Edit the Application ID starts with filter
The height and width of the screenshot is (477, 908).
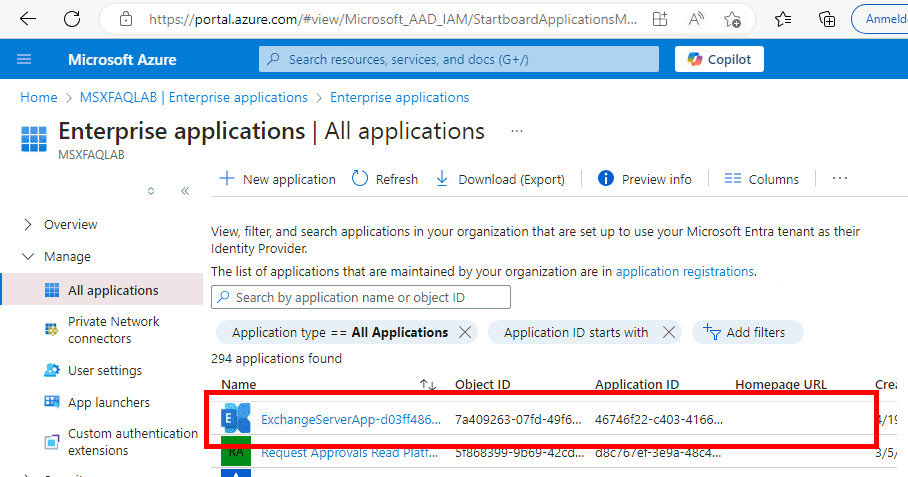pyautogui.click(x=576, y=333)
